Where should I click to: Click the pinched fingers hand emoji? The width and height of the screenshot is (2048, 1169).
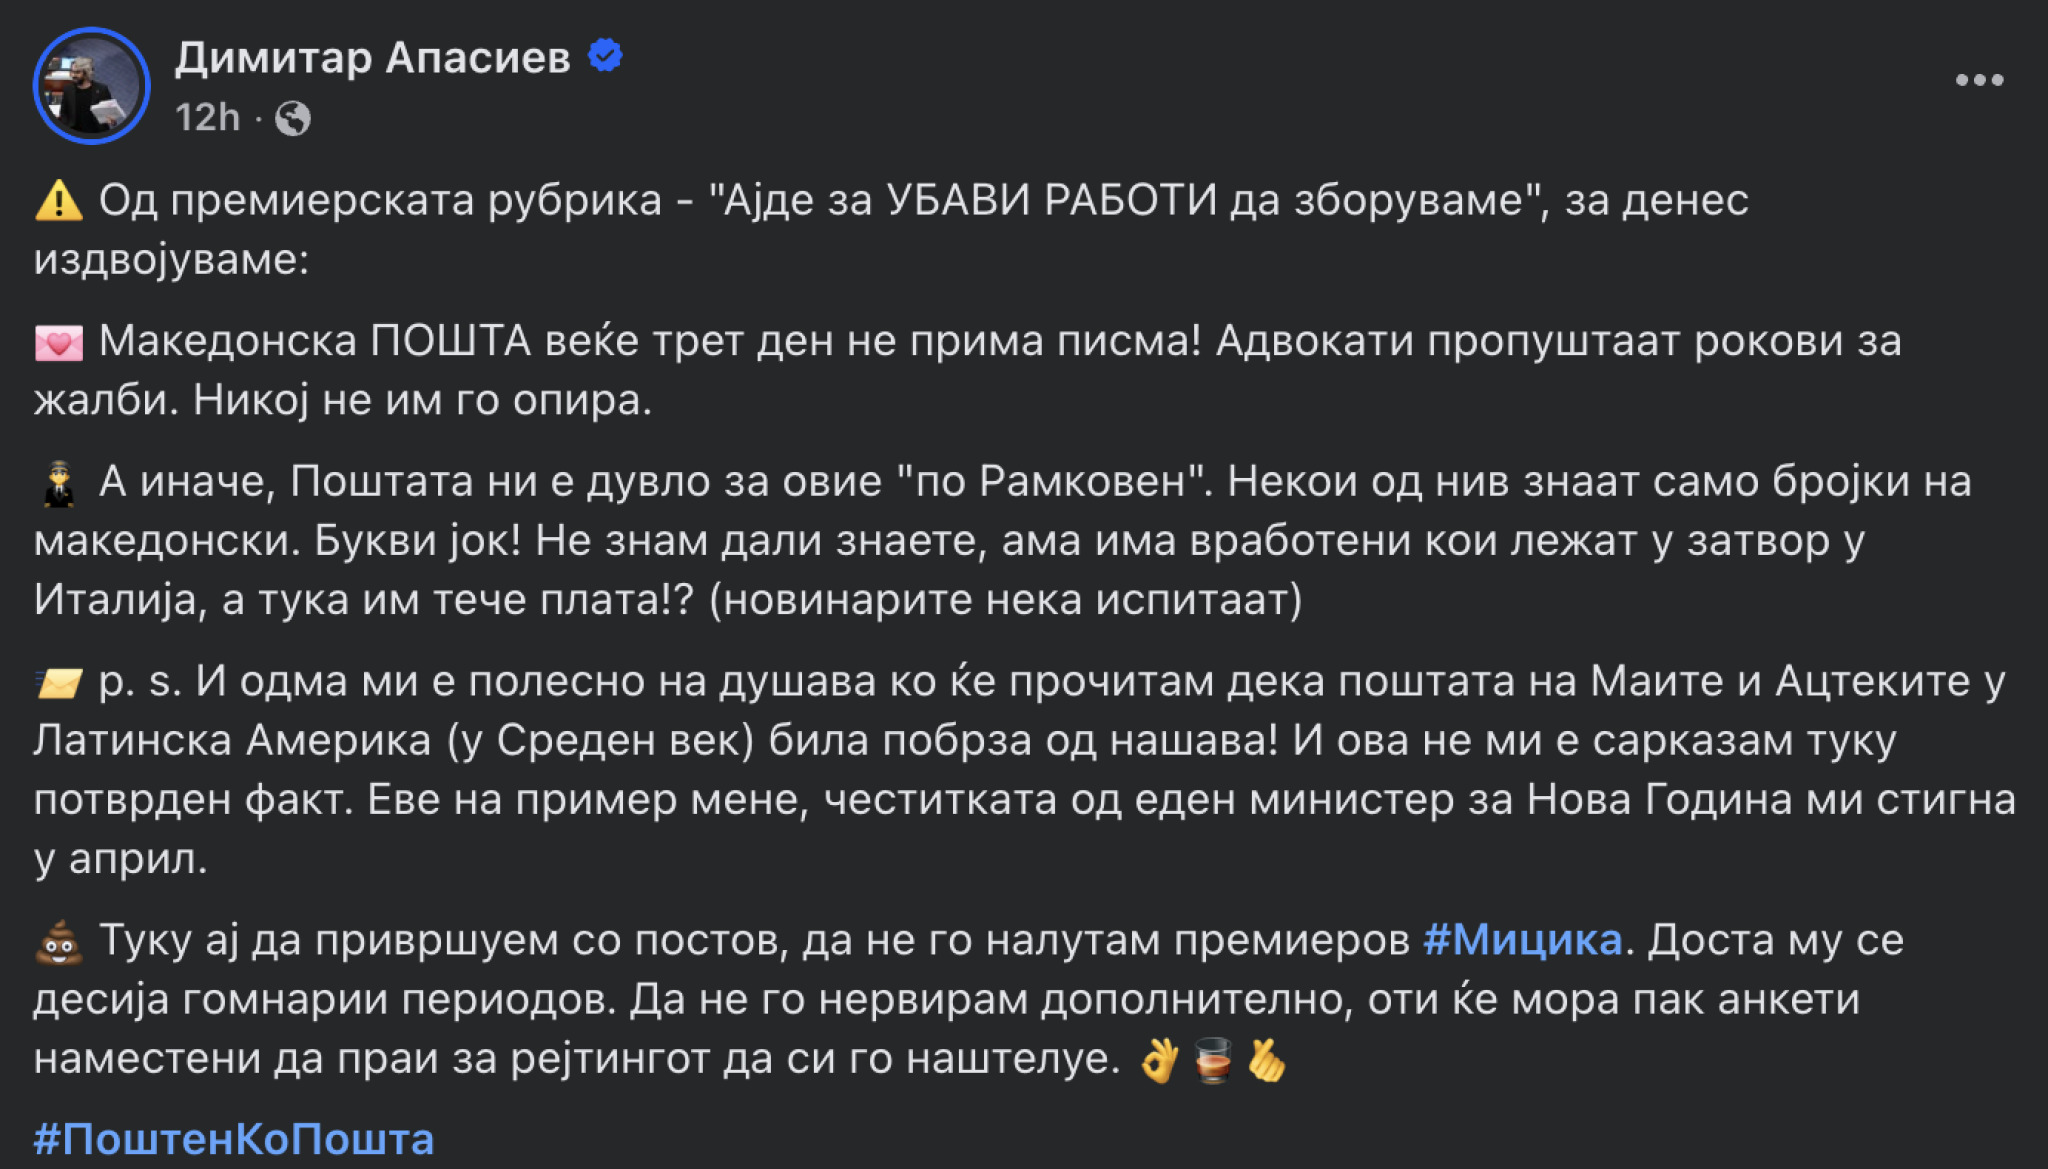coord(1266,1060)
